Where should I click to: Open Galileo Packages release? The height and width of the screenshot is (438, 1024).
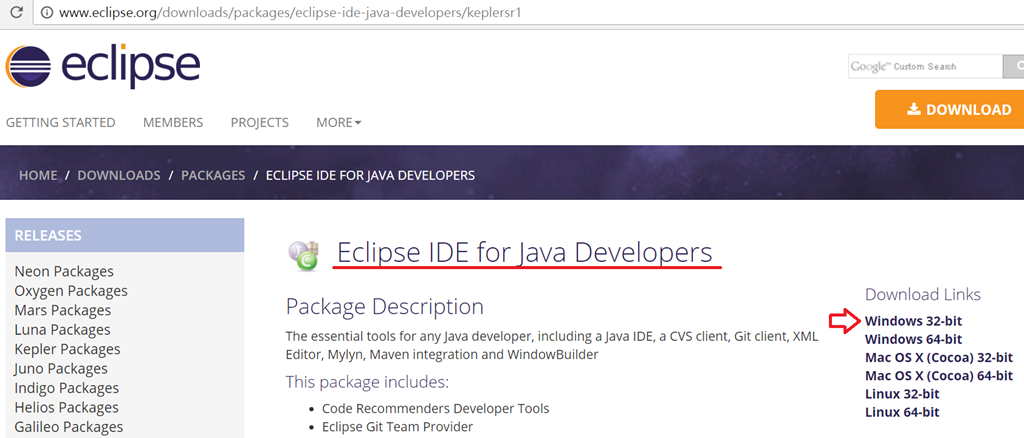(69, 428)
